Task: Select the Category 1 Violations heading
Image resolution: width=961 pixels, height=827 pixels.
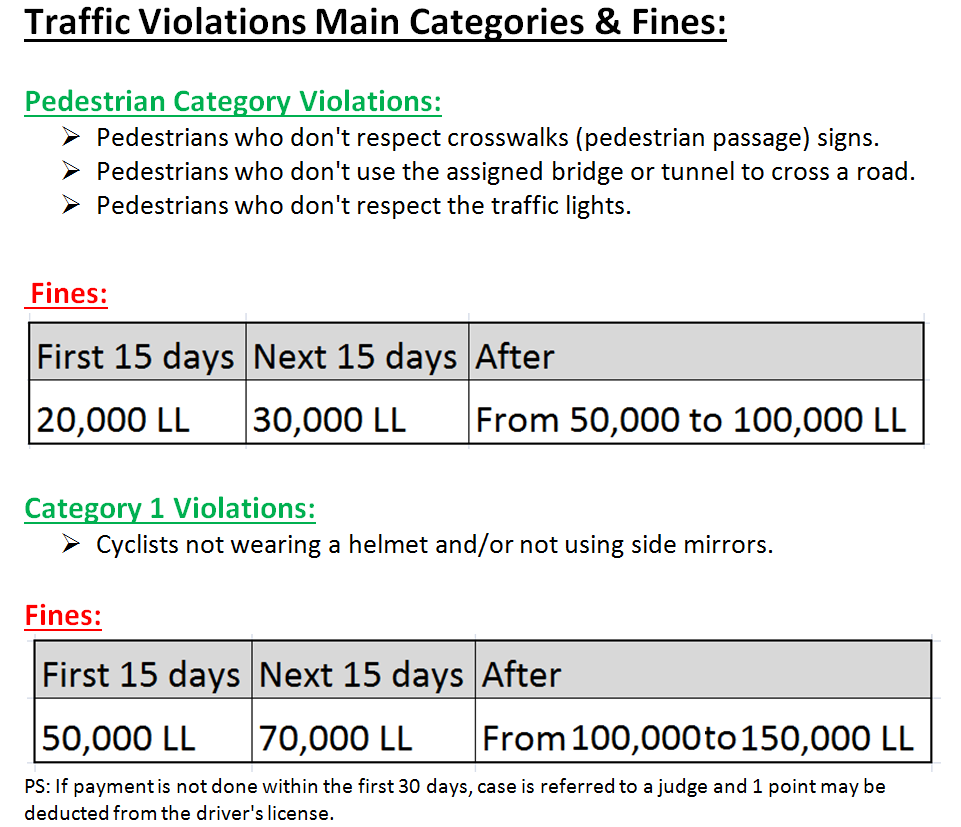Action: point(170,509)
